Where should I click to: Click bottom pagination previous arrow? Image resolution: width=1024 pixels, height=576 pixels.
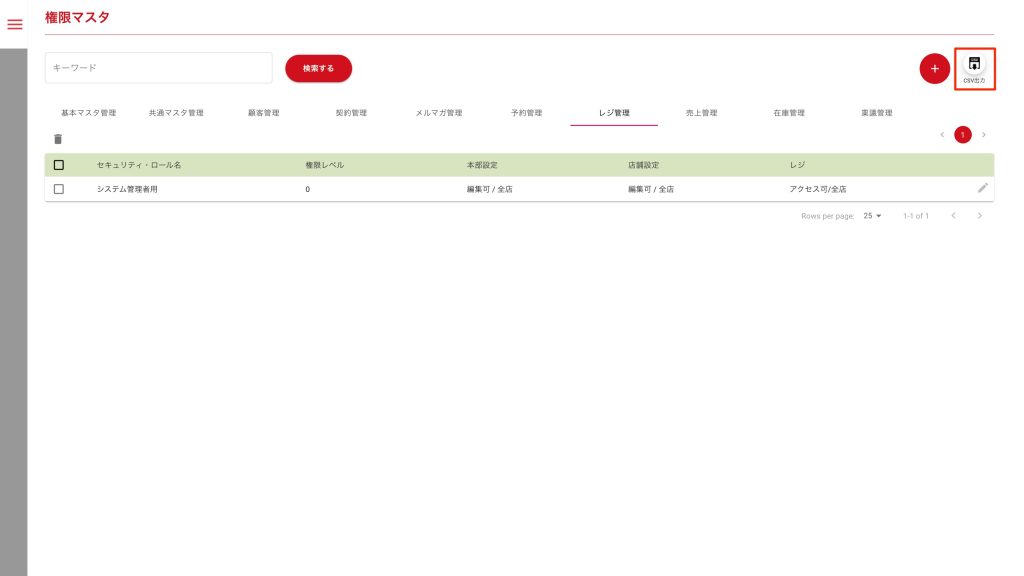click(953, 216)
